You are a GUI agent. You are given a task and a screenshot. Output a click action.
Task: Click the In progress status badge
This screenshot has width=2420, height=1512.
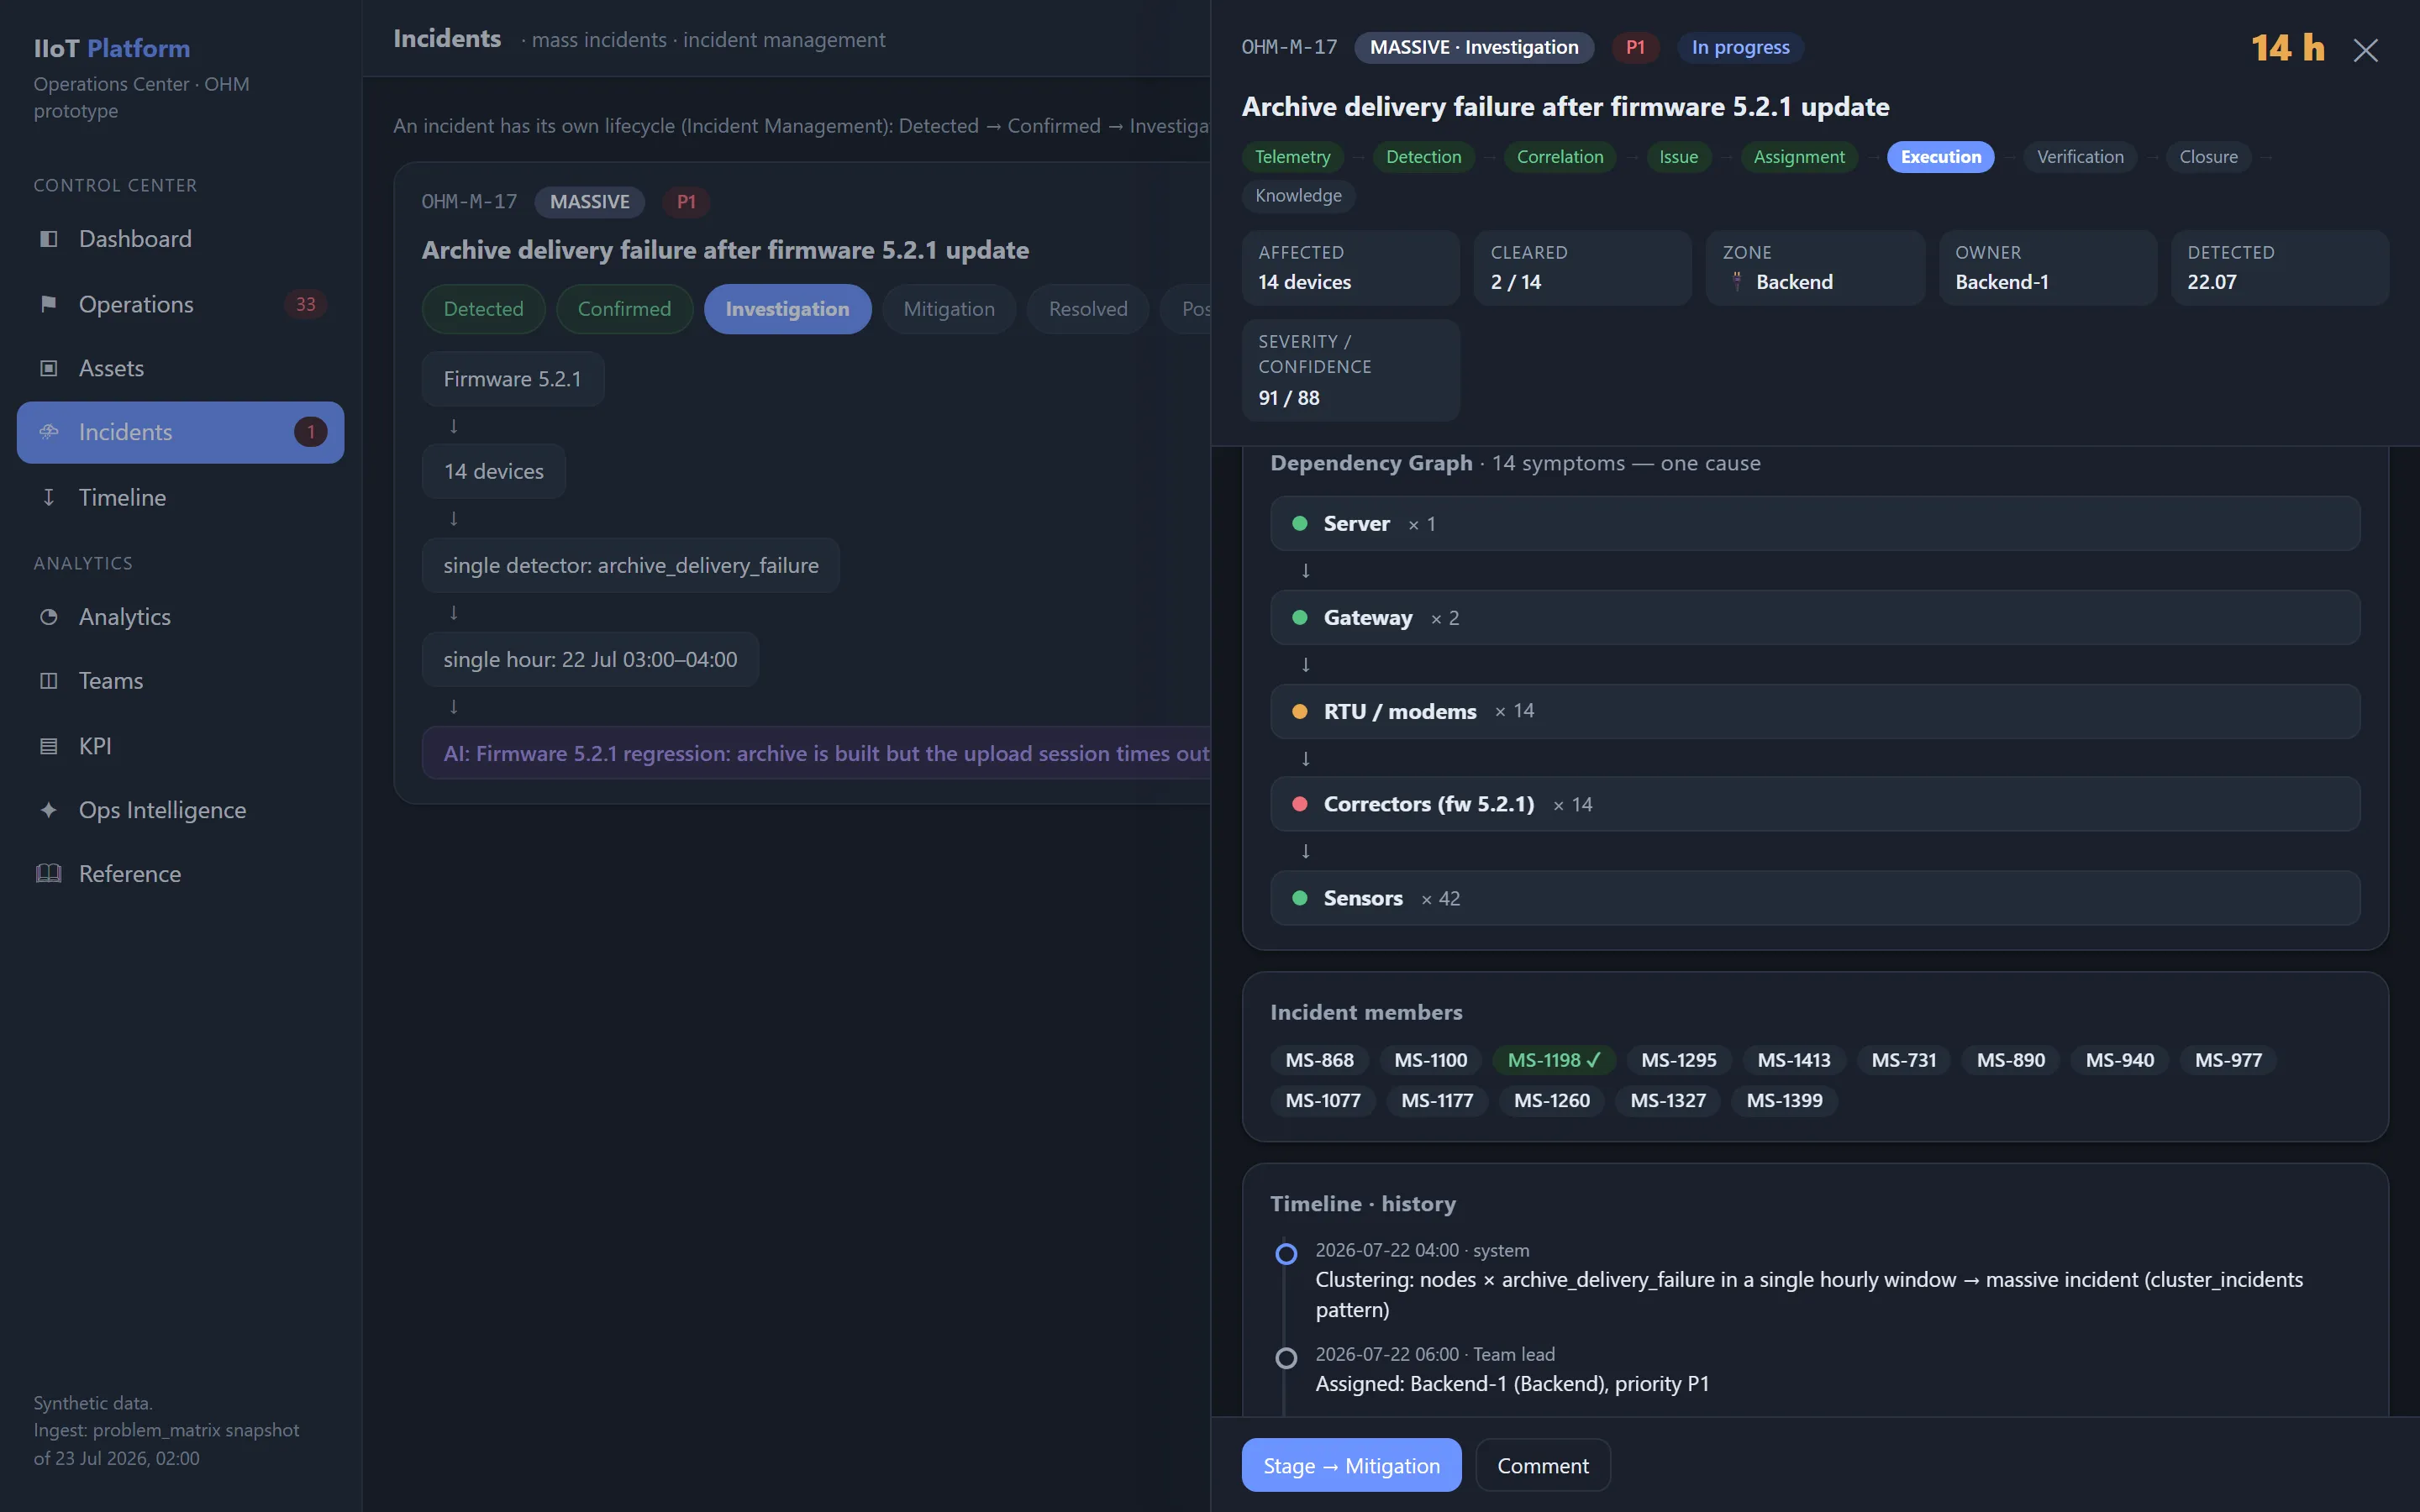tap(1740, 47)
